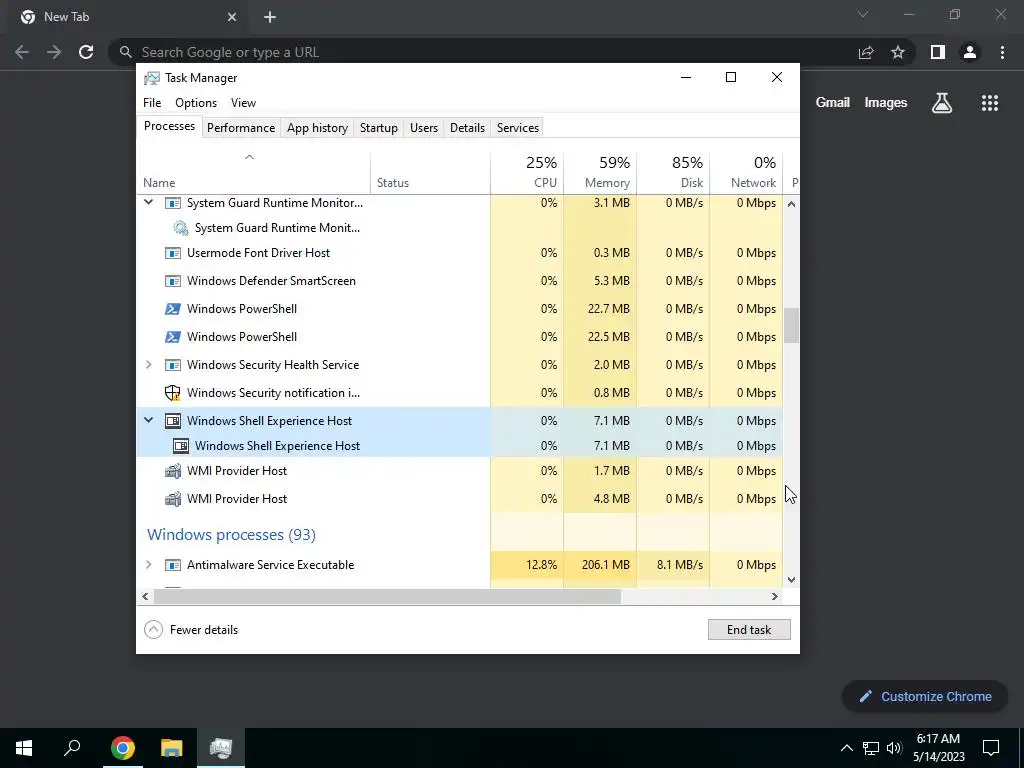Collapse view with Fewer details arrow
Screen dimensions: 1024x768
153,630
